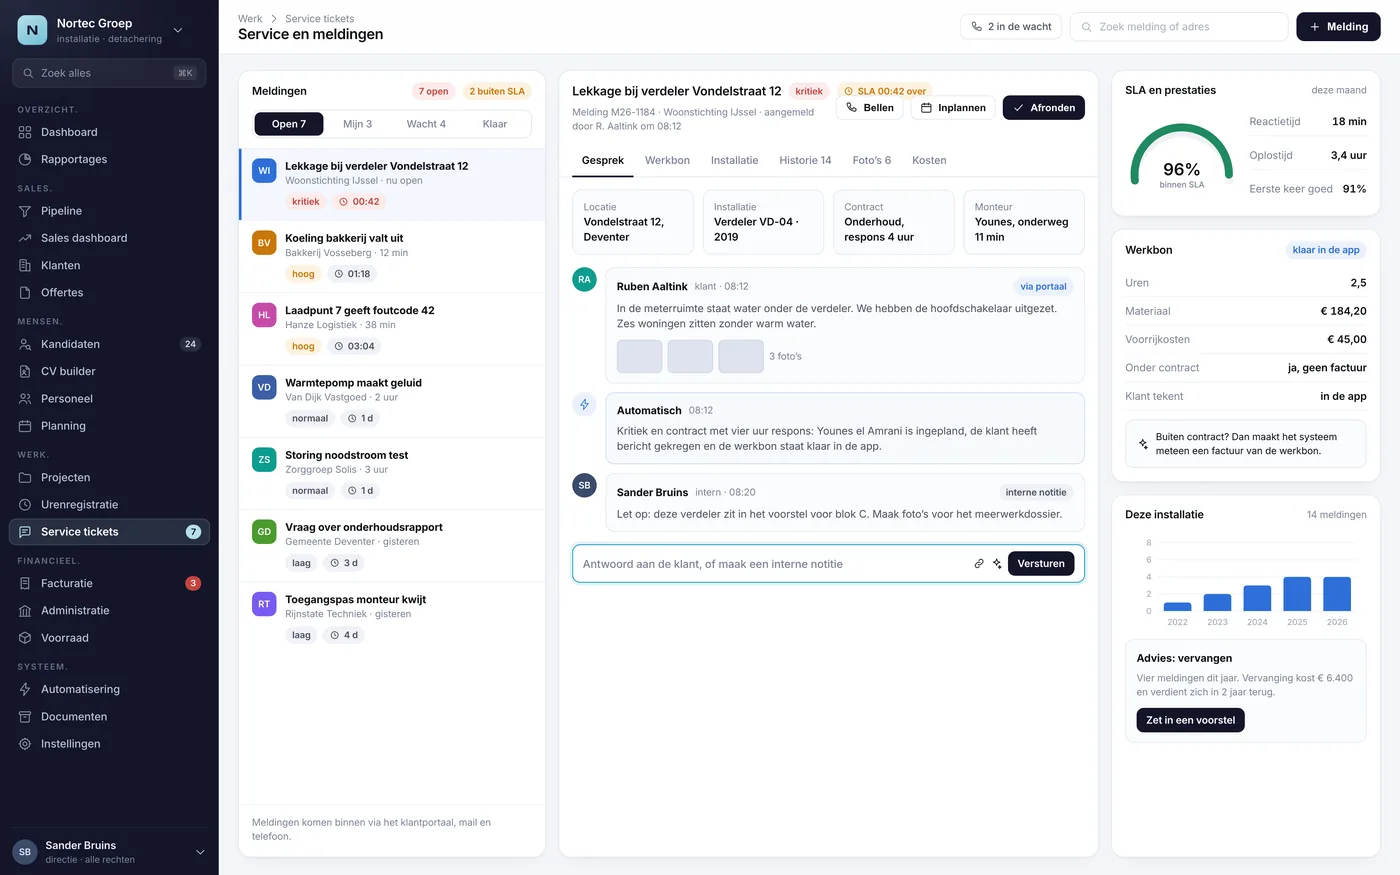Open the Historie 14 tab
This screenshot has width=1400, height=875.
(805, 160)
